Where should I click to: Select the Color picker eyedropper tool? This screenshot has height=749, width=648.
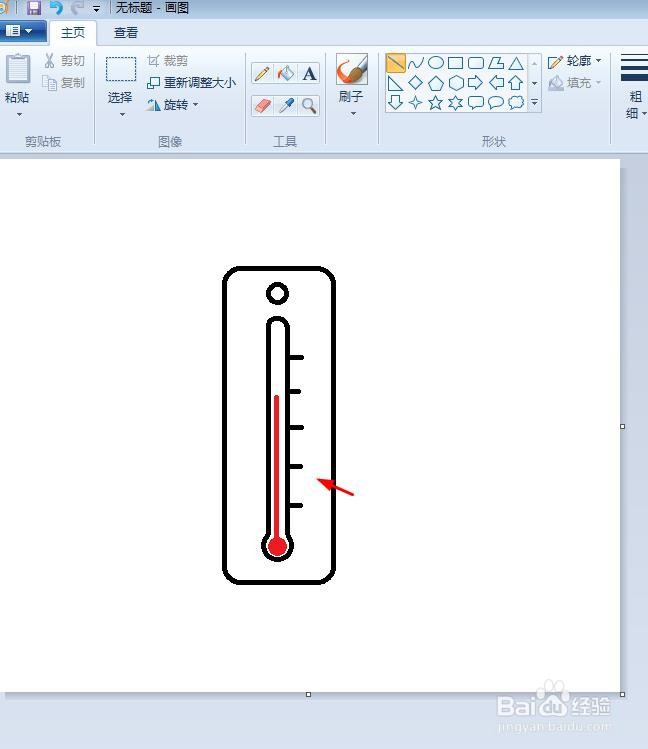(x=286, y=106)
